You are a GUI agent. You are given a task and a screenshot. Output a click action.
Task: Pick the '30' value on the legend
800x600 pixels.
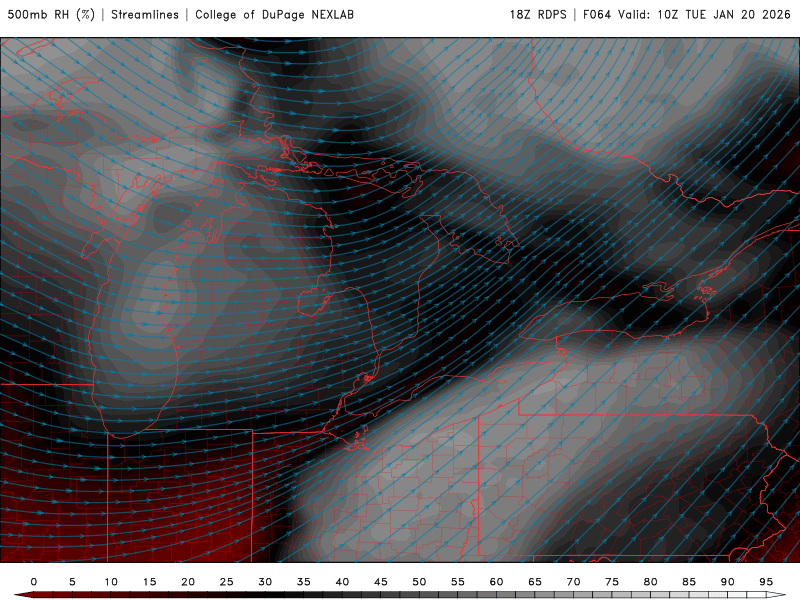pos(265,582)
